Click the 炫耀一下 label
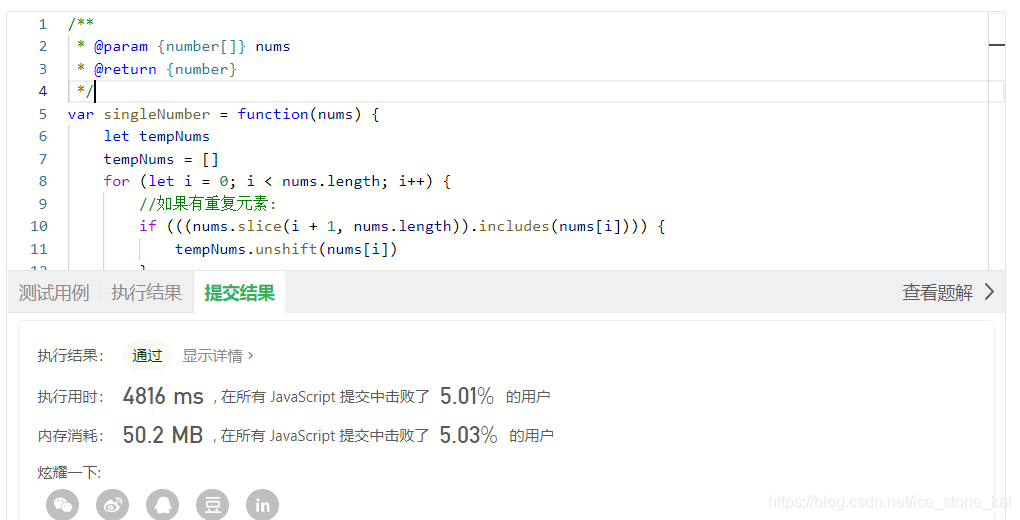 pyautogui.click(x=69, y=472)
